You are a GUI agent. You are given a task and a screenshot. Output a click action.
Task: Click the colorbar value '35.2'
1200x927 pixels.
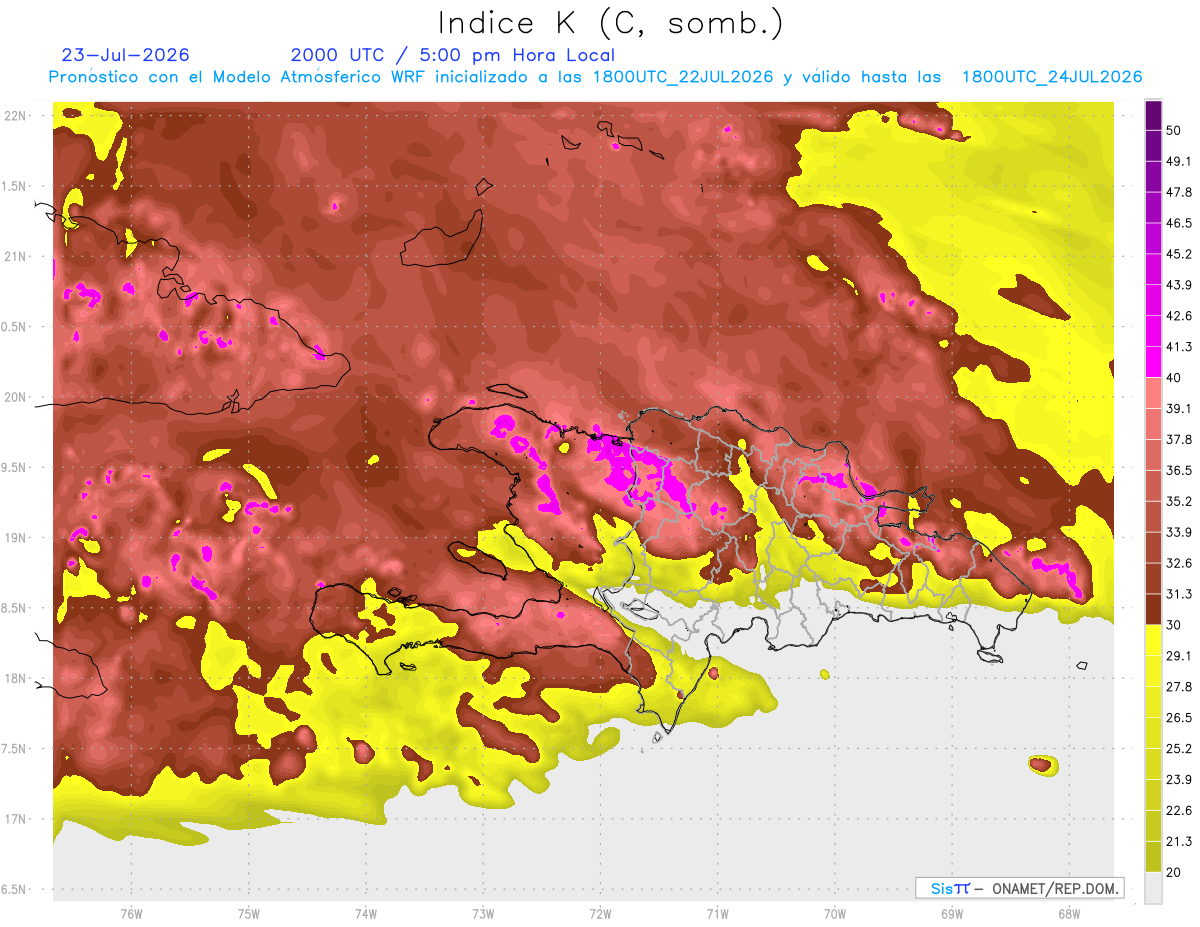pyautogui.click(x=1179, y=501)
